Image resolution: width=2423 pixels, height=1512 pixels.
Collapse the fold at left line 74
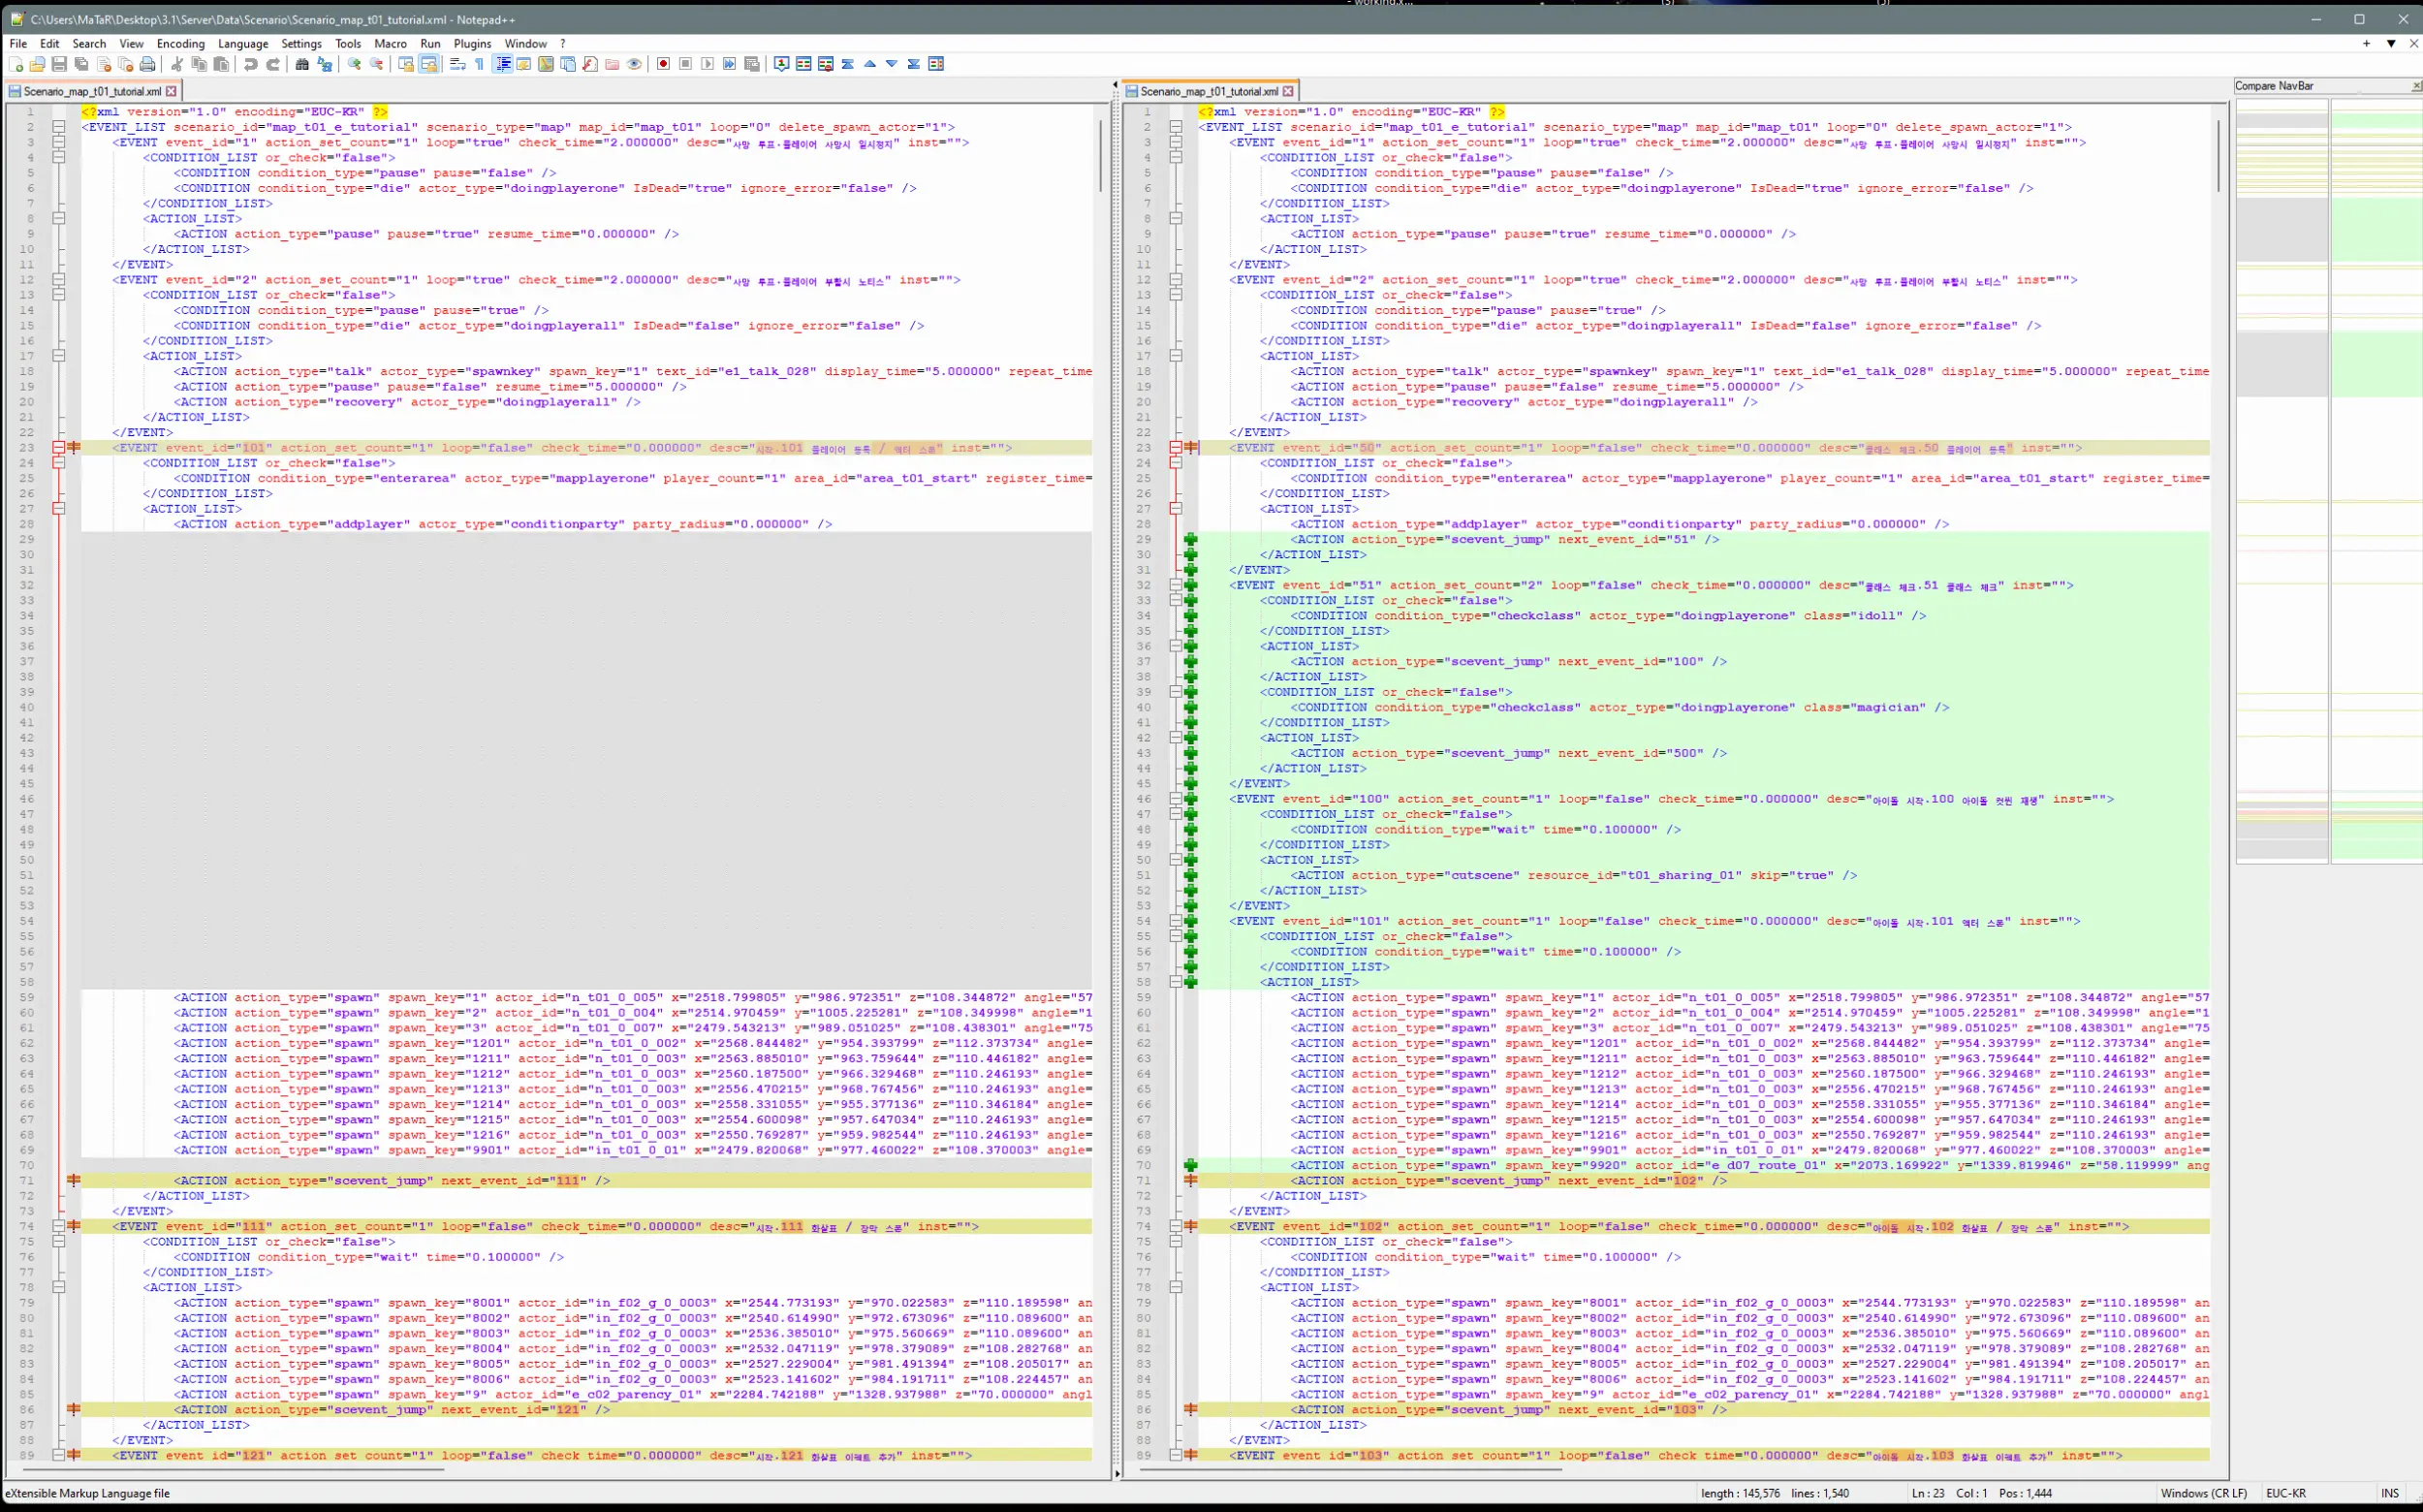[59, 1226]
